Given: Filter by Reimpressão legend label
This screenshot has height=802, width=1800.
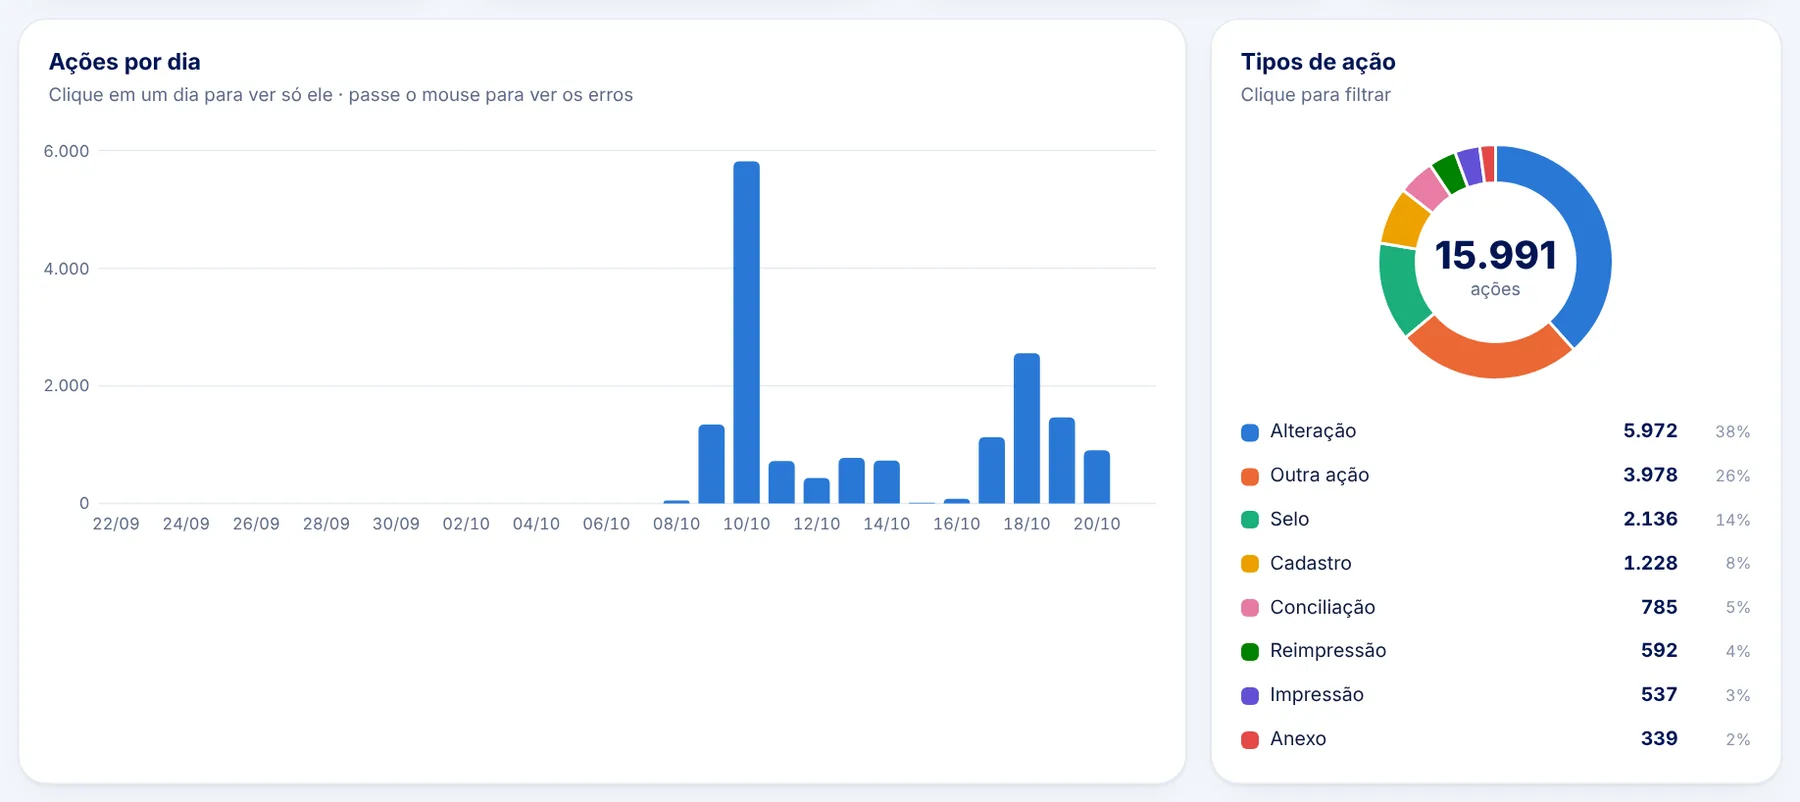Looking at the screenshot, I should (x=1328, y=650).
